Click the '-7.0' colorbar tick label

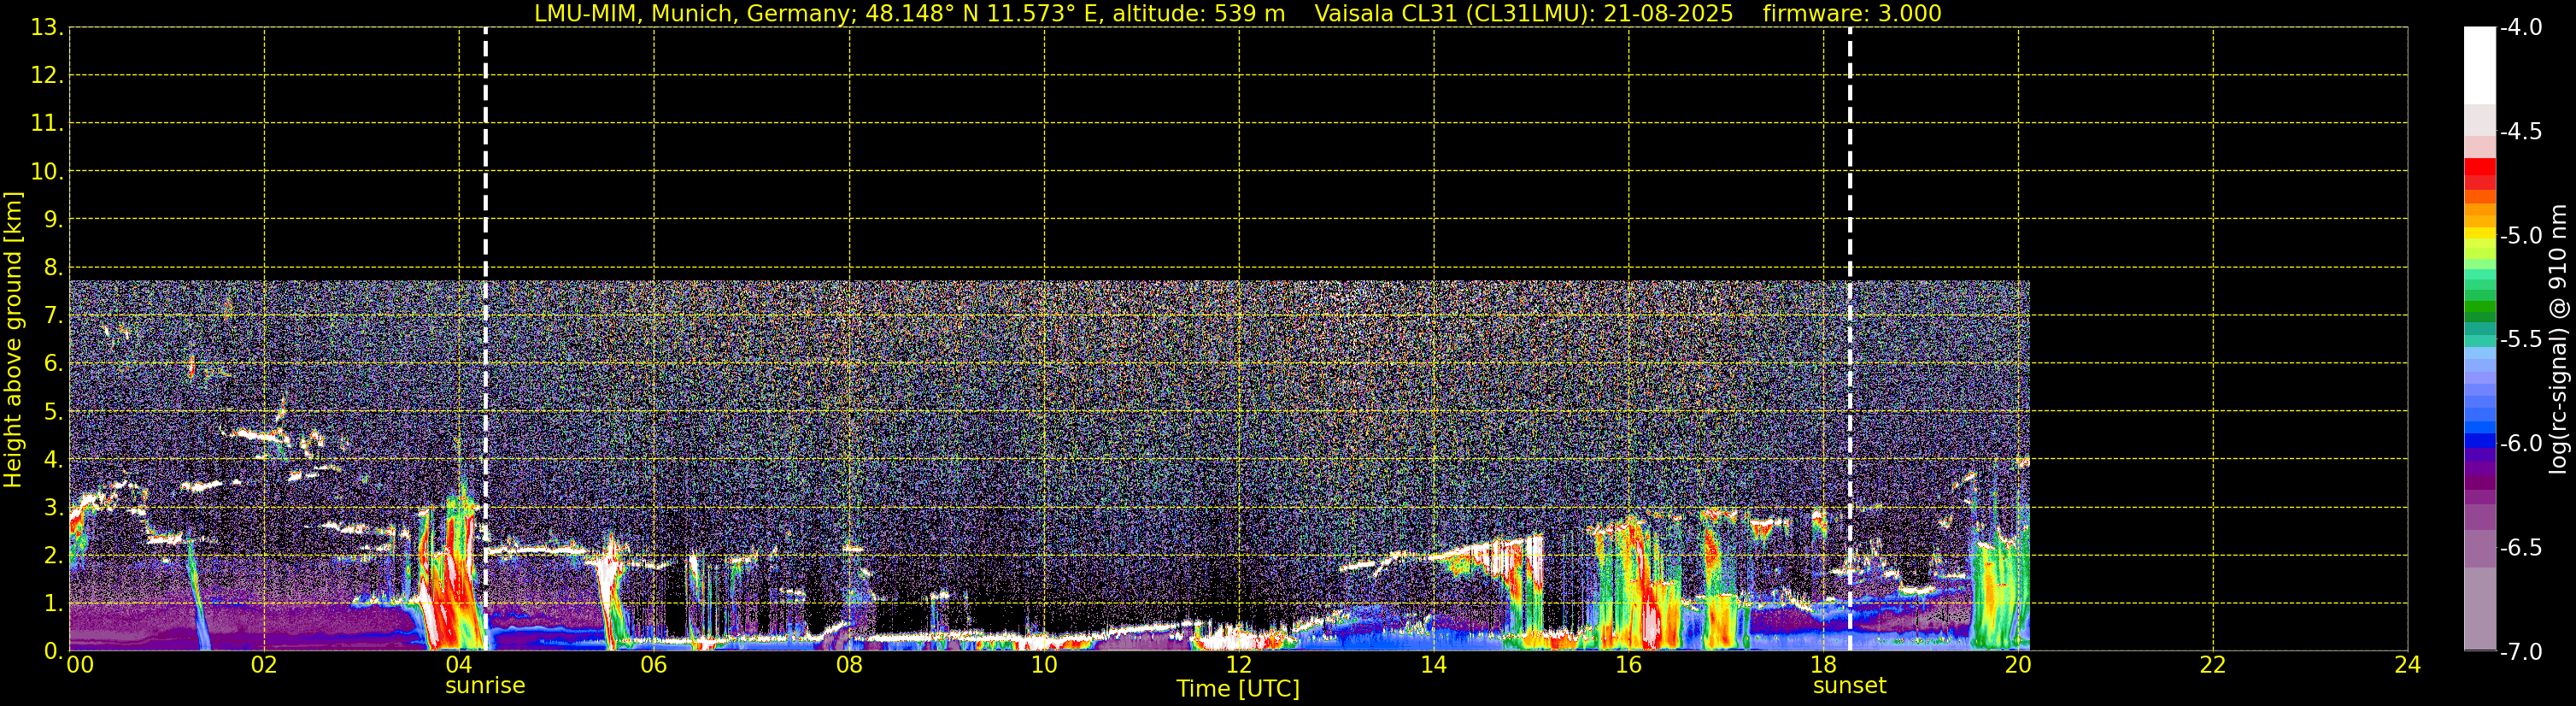click(2520, 652)
